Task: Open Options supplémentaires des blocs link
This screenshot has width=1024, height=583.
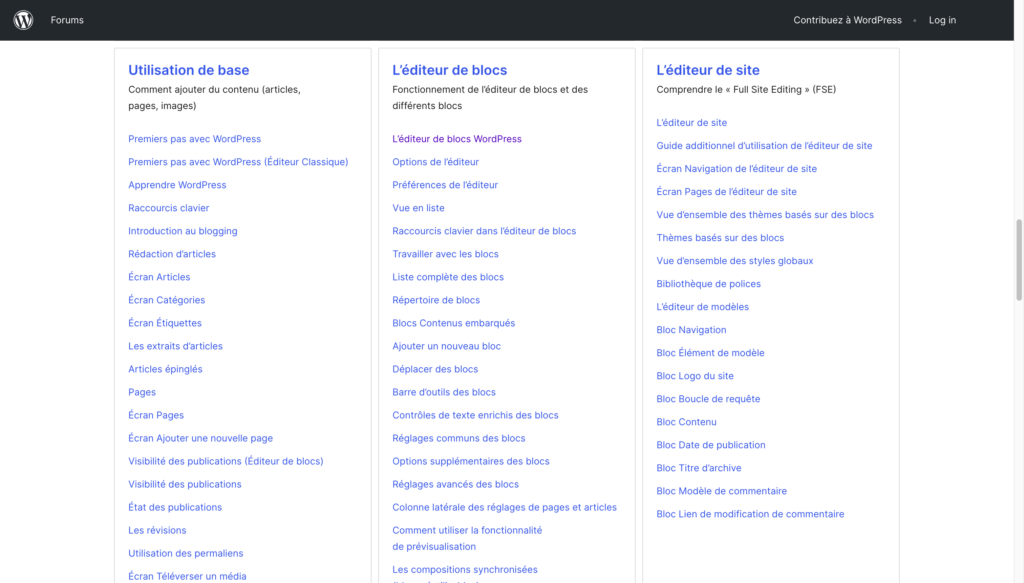Action: coord(471,461)
